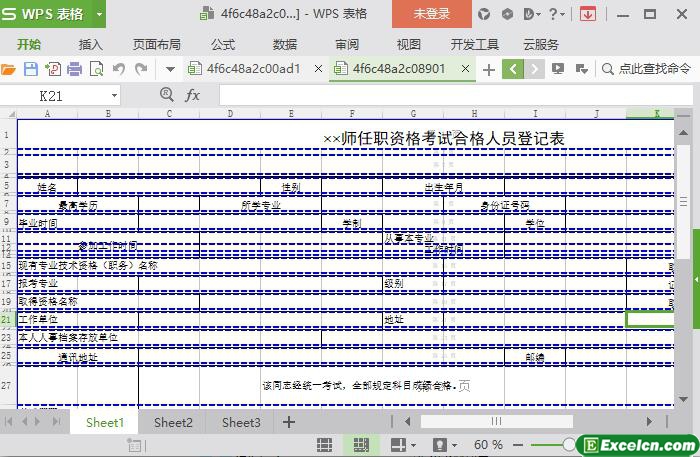
Task: Click the window switch icon beside search
Action: coord(581,69)
